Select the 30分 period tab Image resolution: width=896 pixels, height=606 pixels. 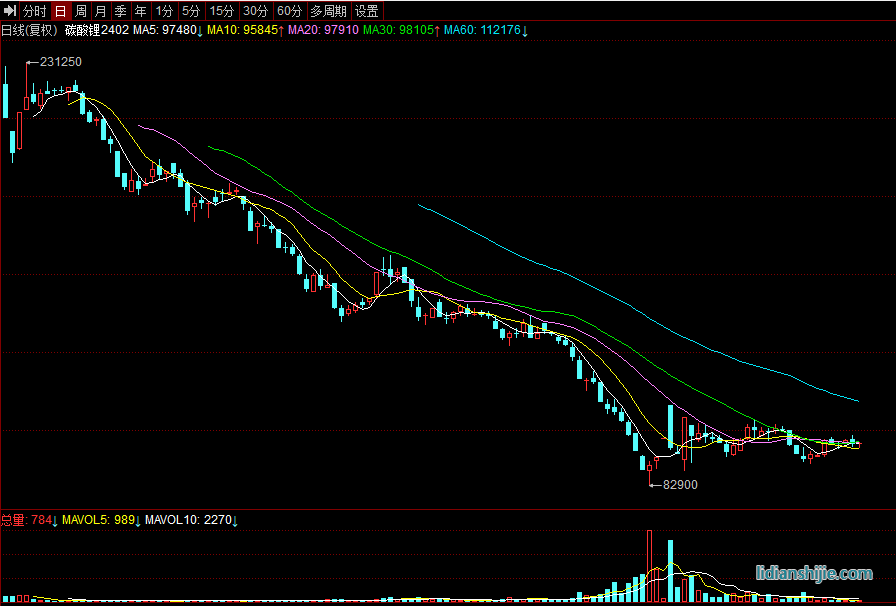click(256, 11)
